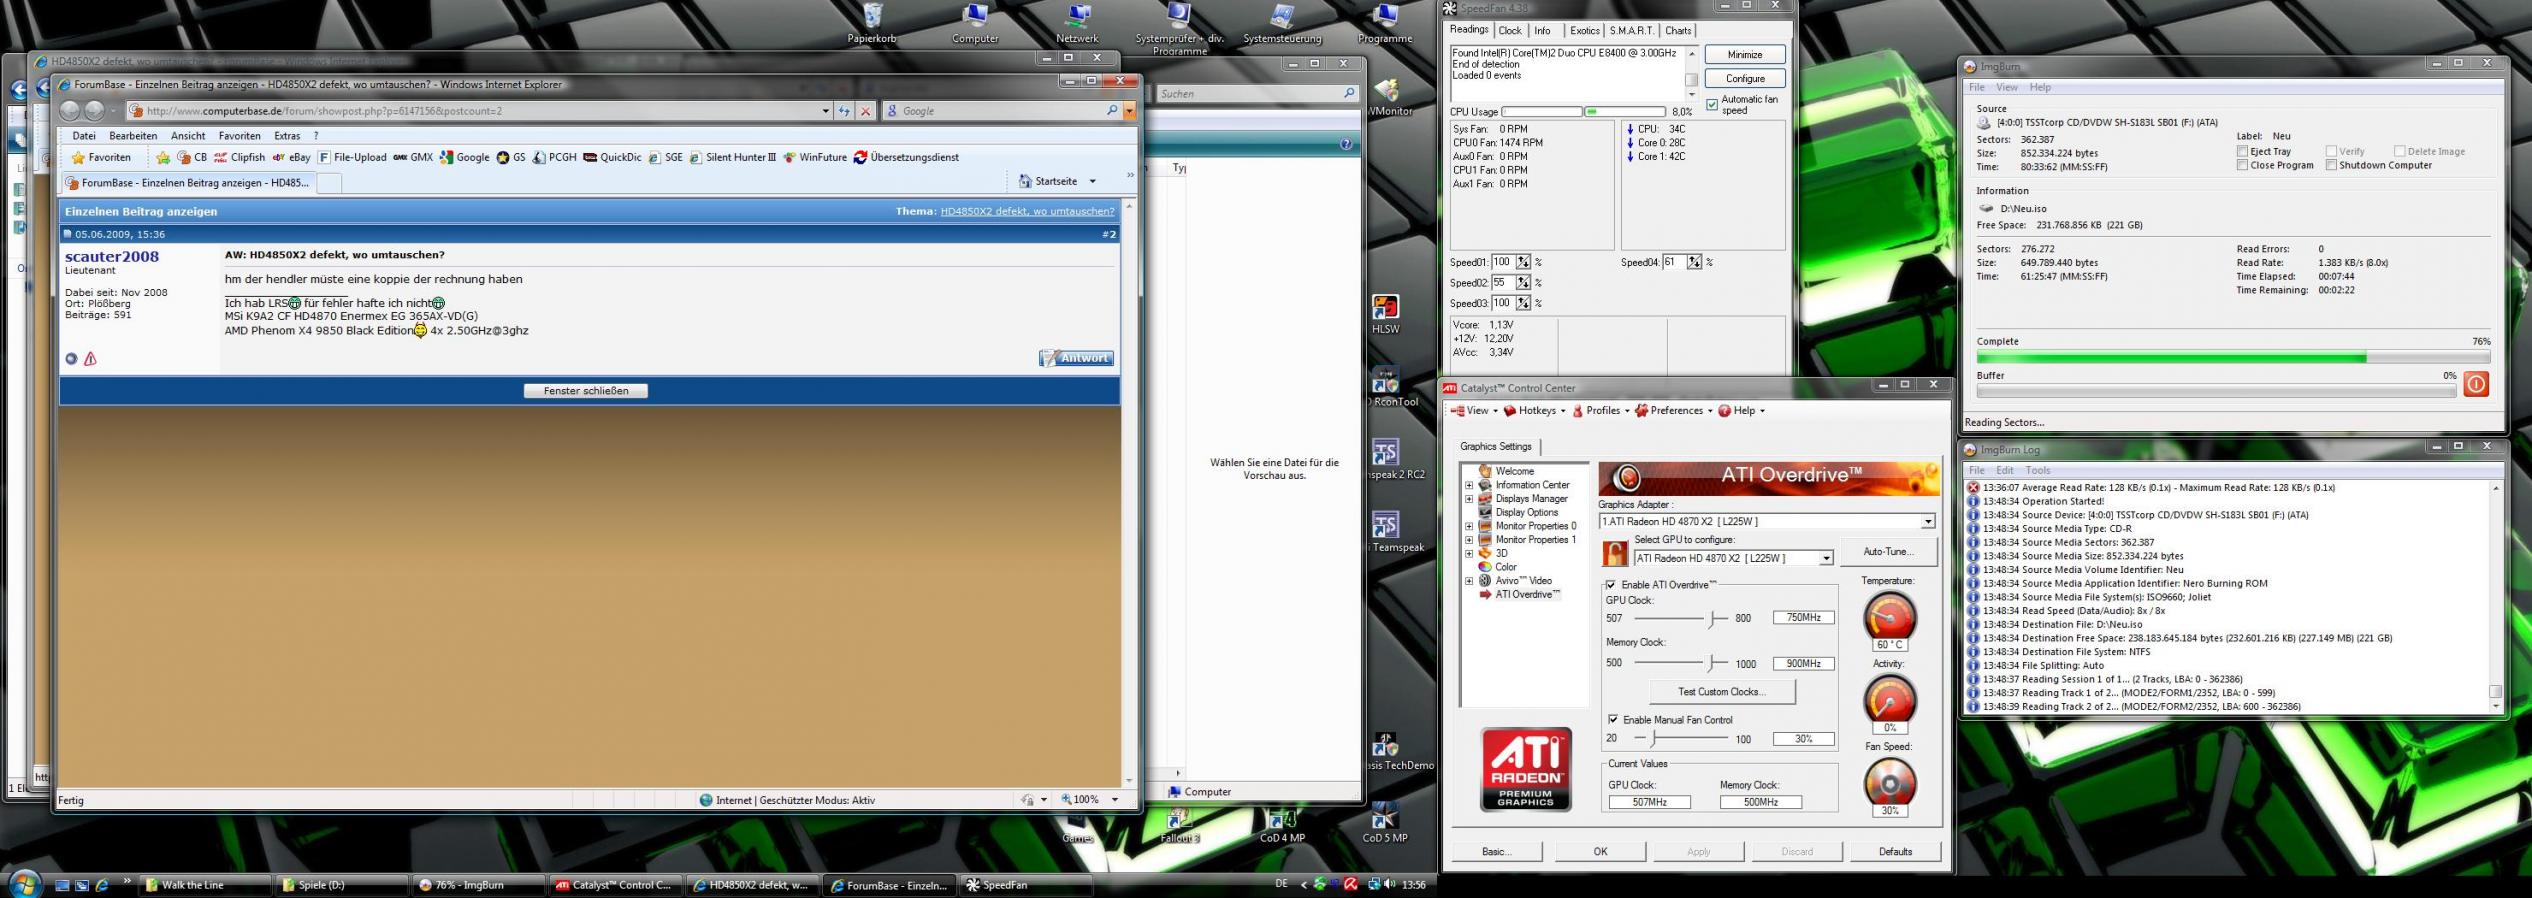Click the Speed02 stepper in SpeedFan
The height and width of the screenshot is (898, 2532).
point(1523,283)
